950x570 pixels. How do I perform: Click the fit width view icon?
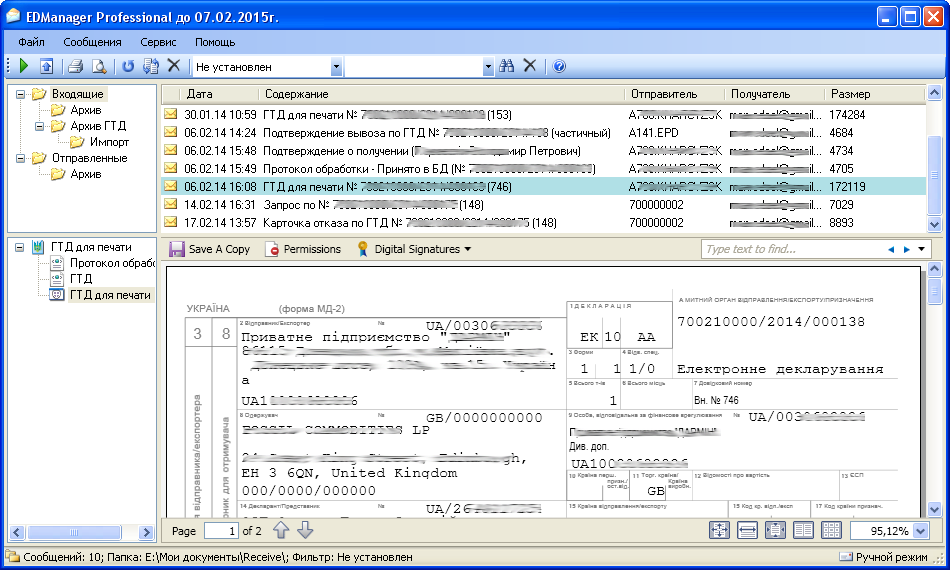click(x=747, y=531)
